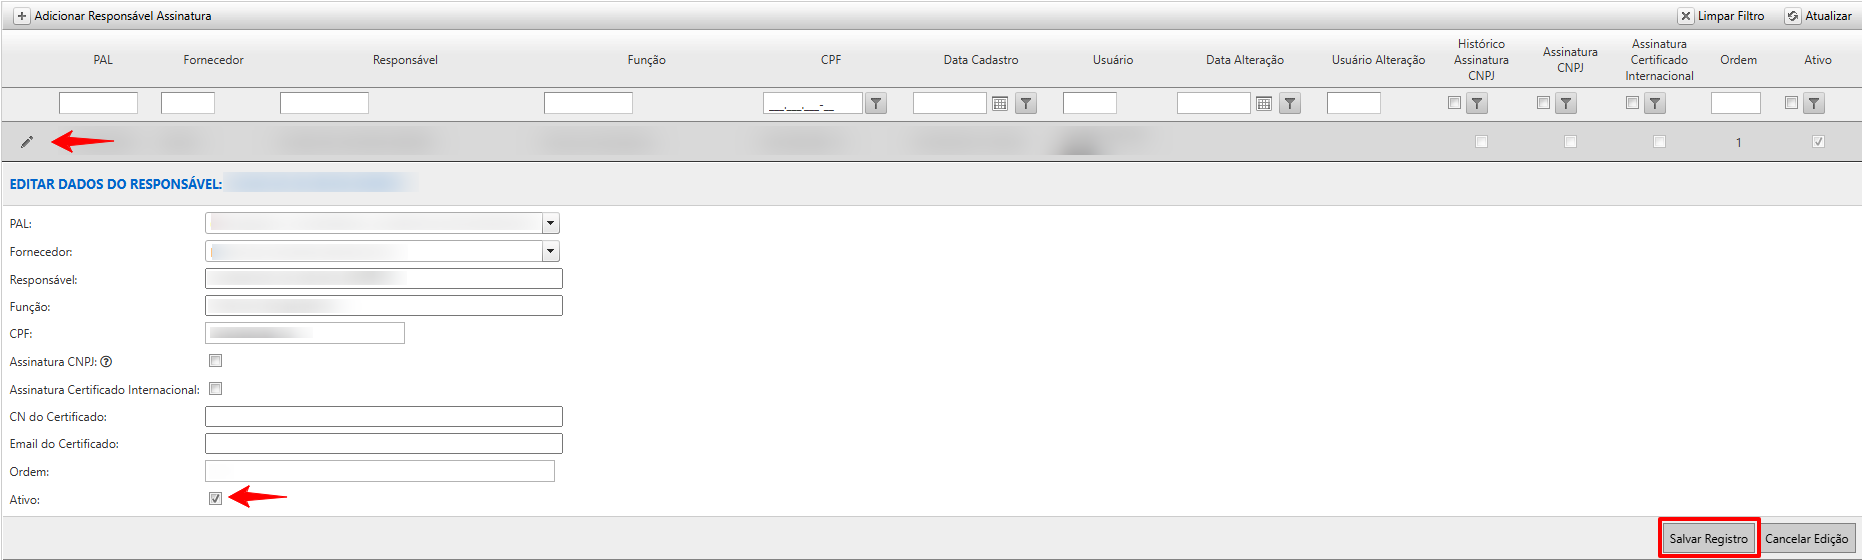Click the CPF column filter funnel icon
Image resolution: width=1862 pixels, height=560 pixels.
click(876, 103)
